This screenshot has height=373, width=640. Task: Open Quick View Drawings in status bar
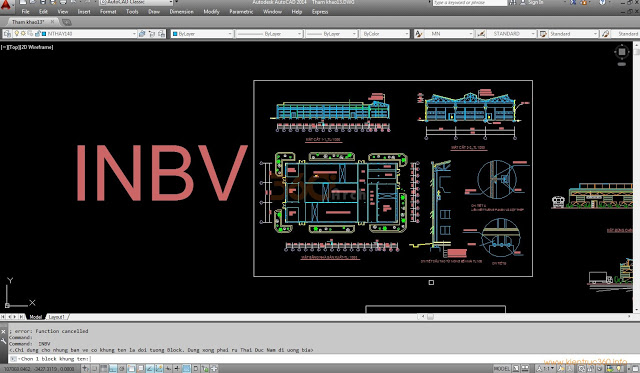(x=525, y=369)
